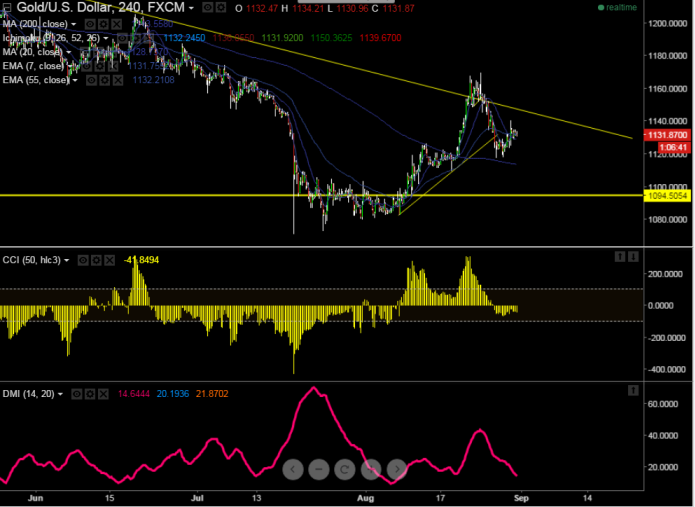Remove EMA (55, close) indicator with X
Viewport: 695px width, 507px height.
tap(118, 80)
